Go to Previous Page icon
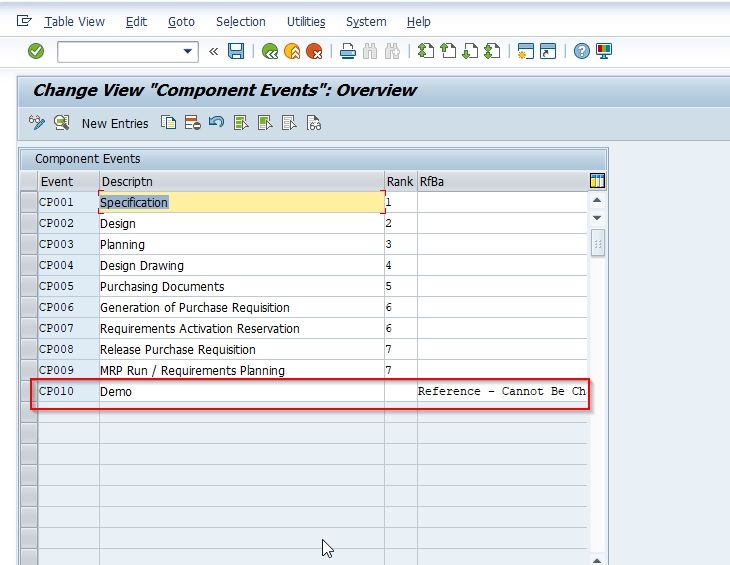The image size is (730, 565). 448,51
